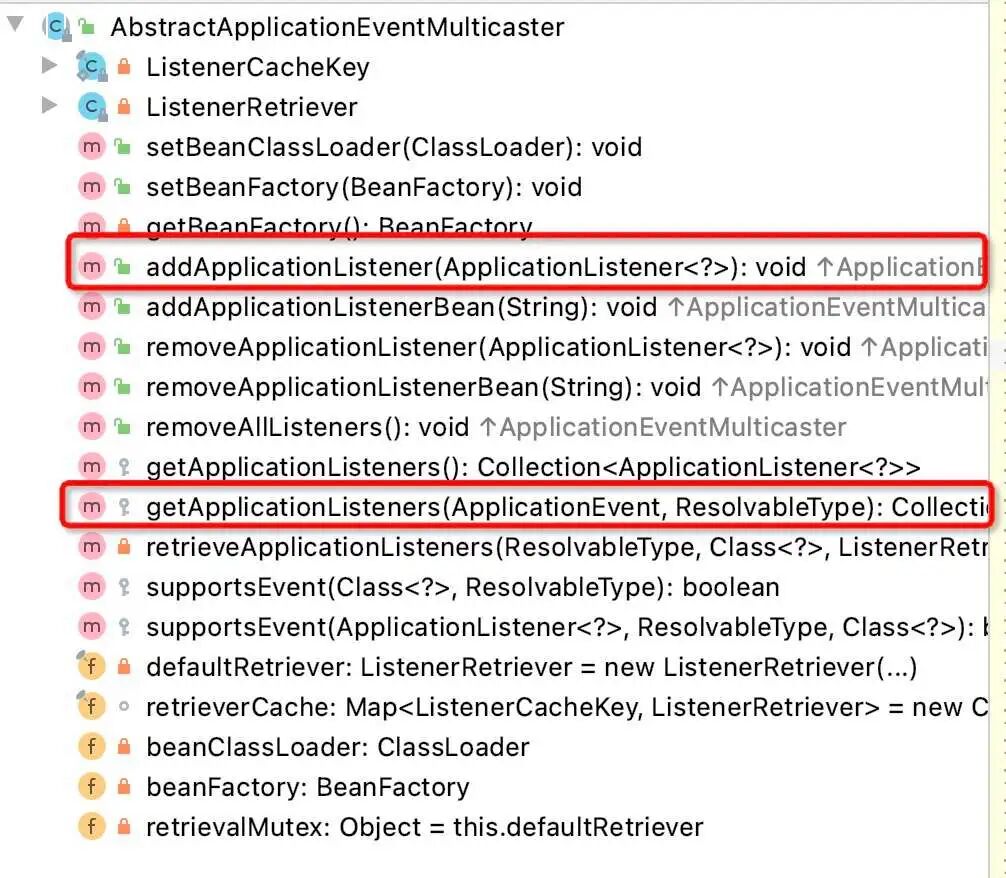Select the AbstractApplicationEventMulticaster root node
Viewport: 1006px width, 878px height.
pos(337,27)
